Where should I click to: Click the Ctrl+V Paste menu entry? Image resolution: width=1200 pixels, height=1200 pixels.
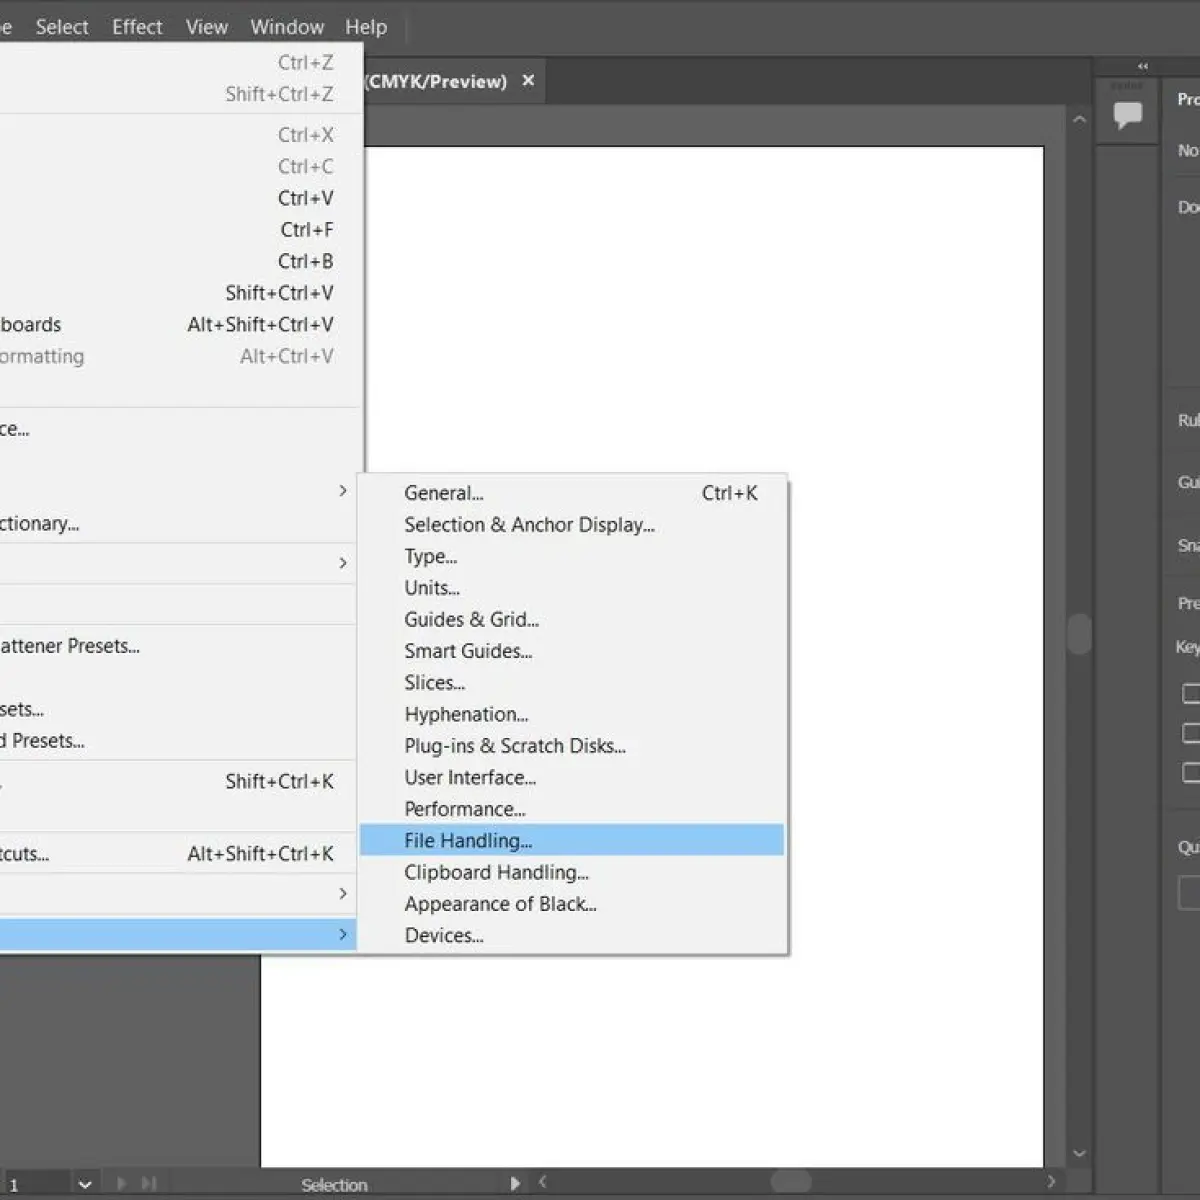178,198
